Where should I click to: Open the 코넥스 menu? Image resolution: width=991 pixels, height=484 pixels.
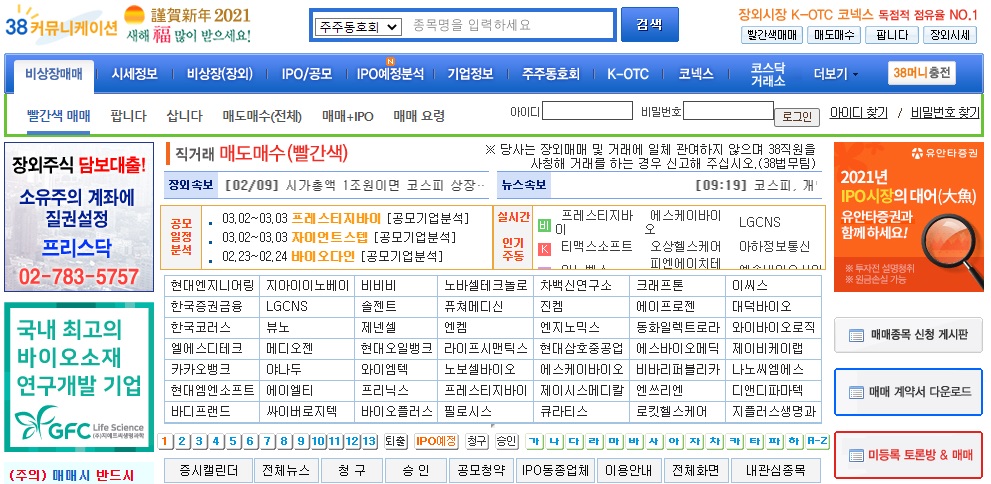(696, 74)
